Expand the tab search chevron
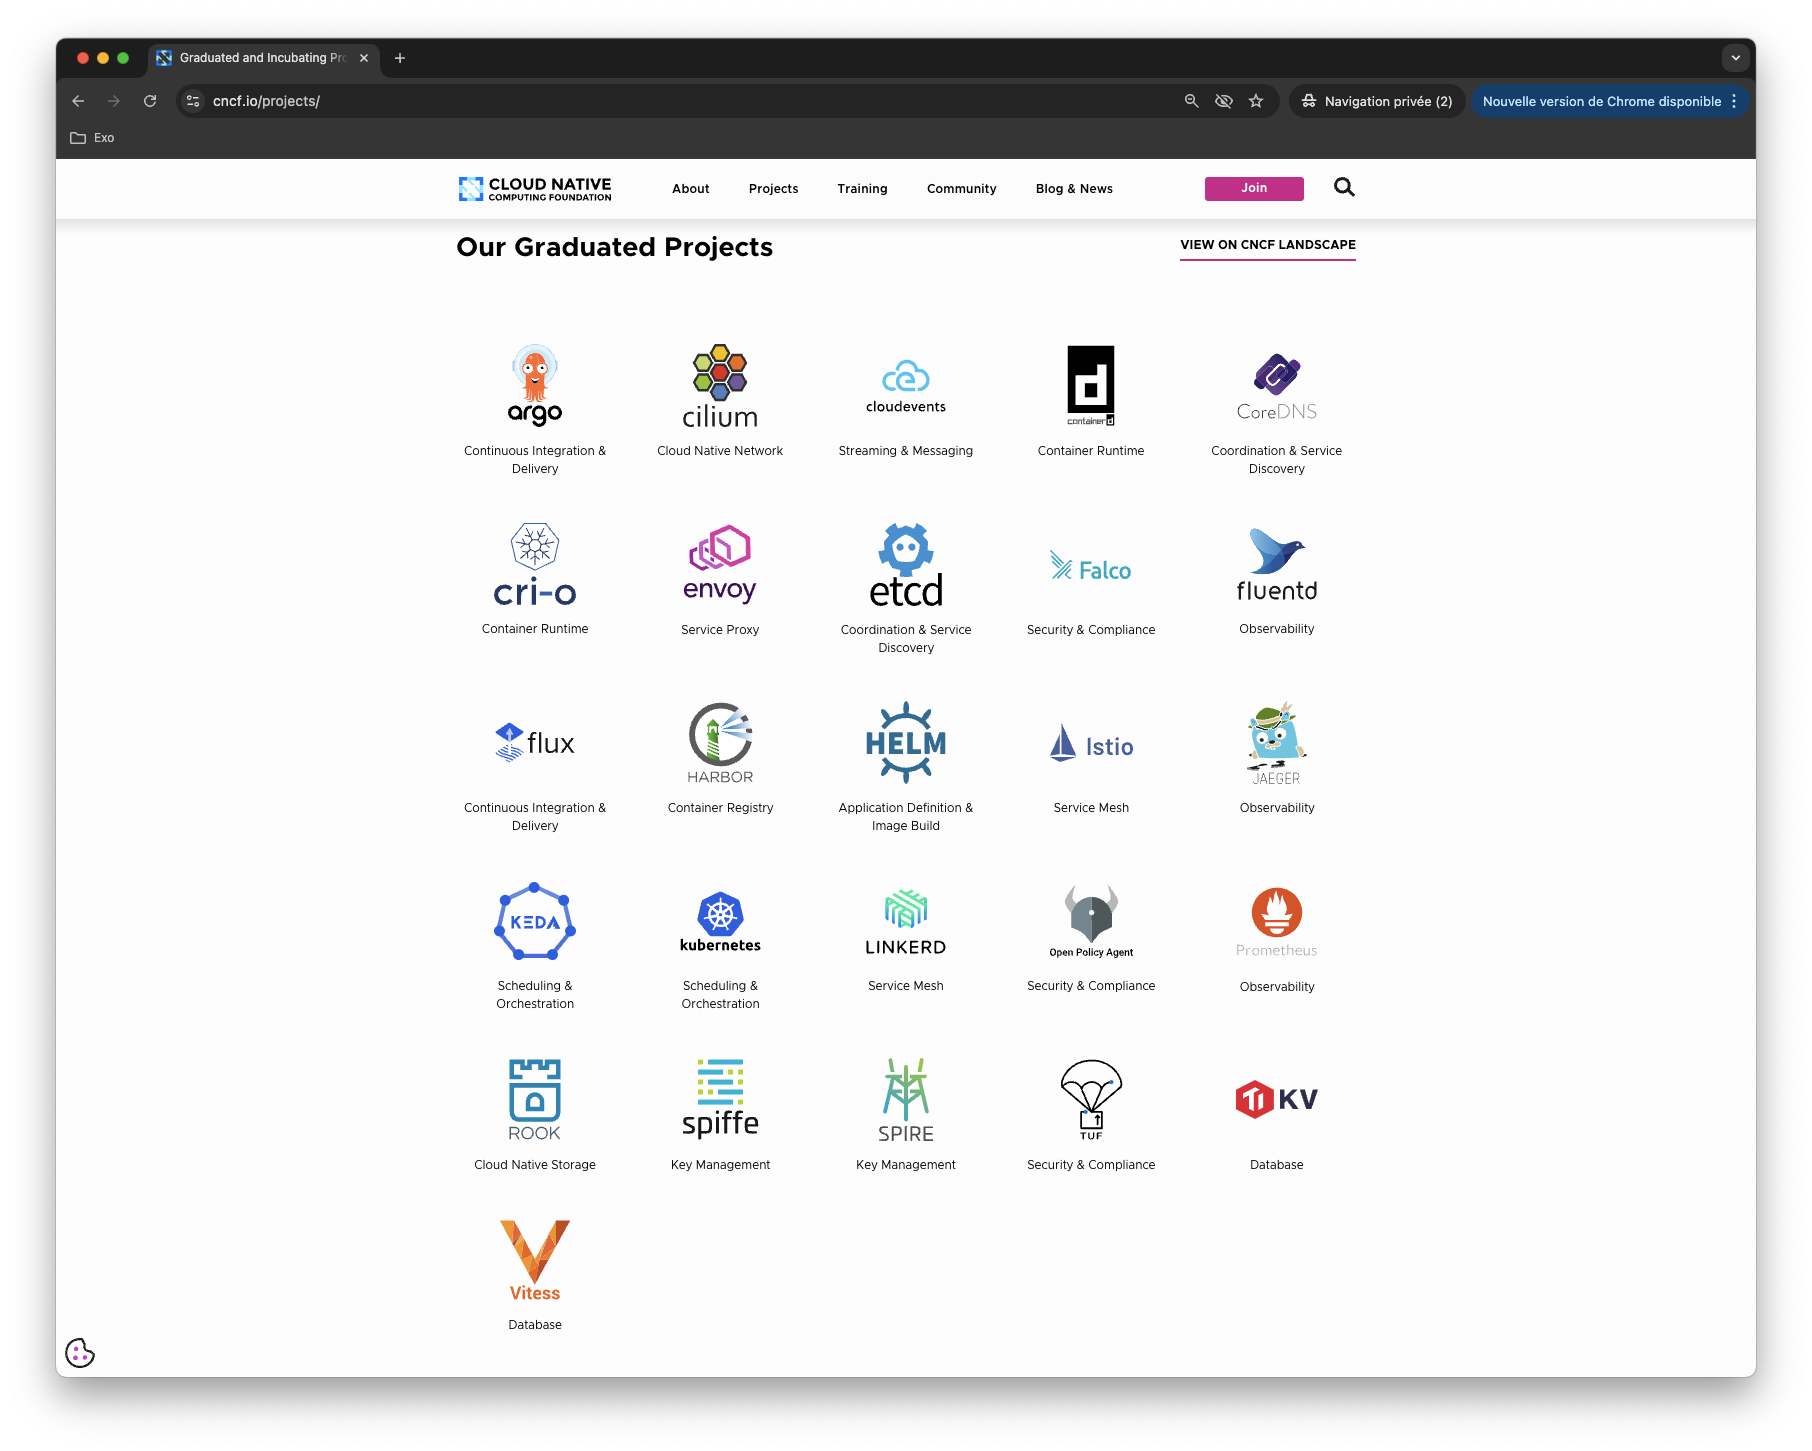The image size is (1812, 1451). coord(1735,58)
